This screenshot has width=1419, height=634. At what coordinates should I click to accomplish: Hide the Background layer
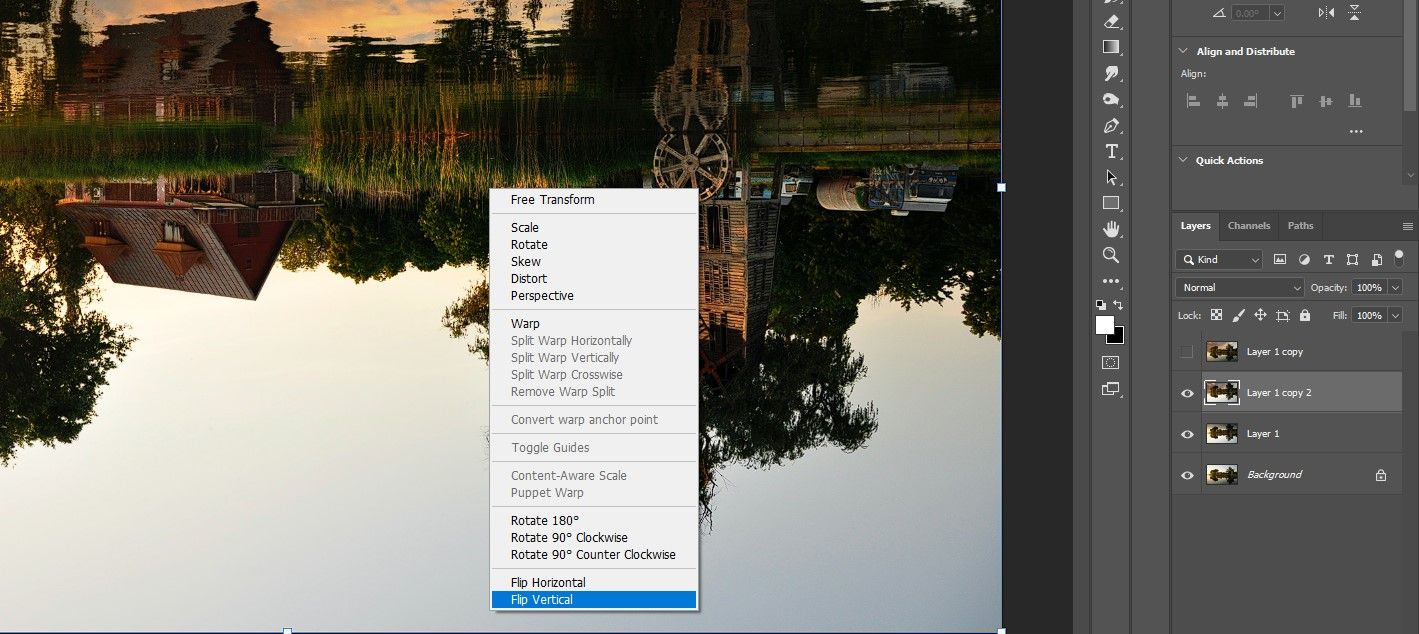coord(1187,475)
